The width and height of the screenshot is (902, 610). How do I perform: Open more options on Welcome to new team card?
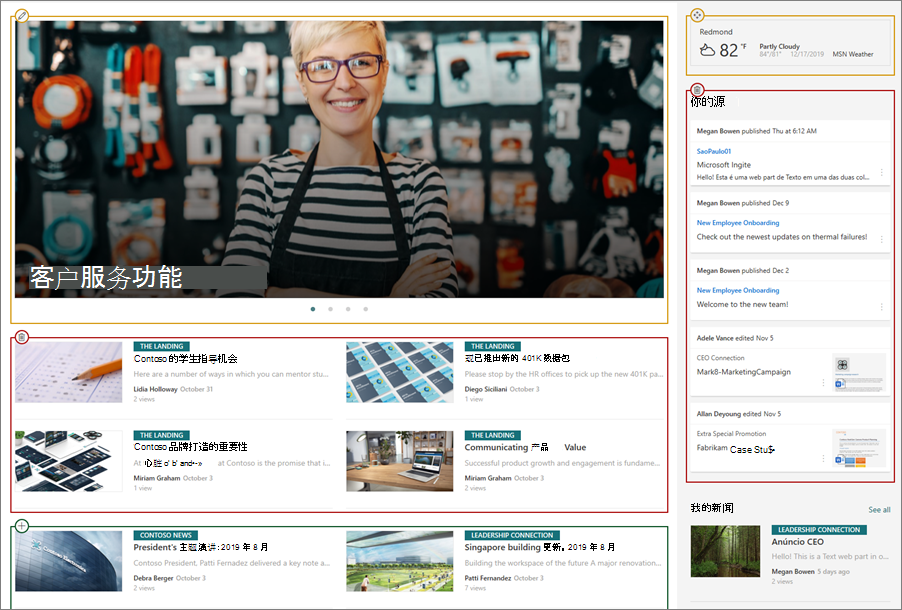click(x=881, y=307)
